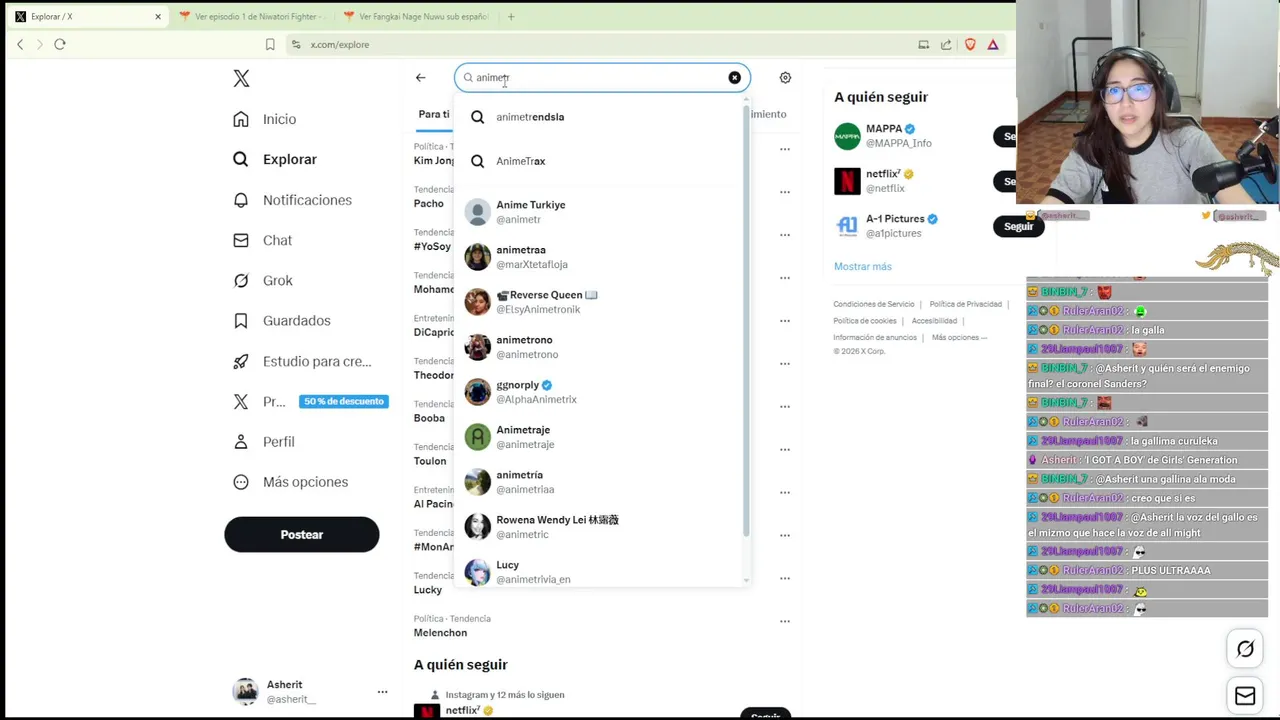Open animetrono profile result
Image resolution: width=1280 pixels, height=720 pixels.
pos(600,347)
